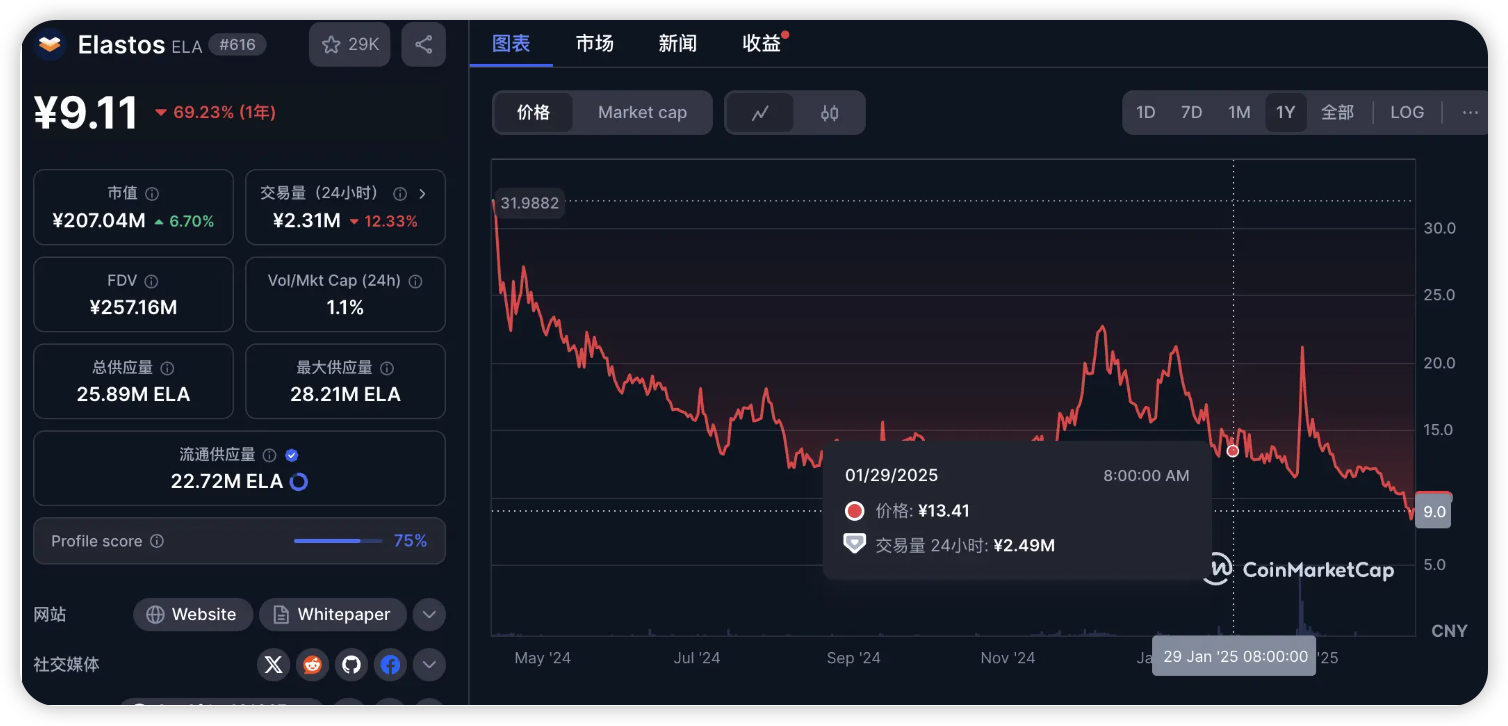Click info icon next to Vol/Mkt Cap (24h)

[x=415, y=281]
